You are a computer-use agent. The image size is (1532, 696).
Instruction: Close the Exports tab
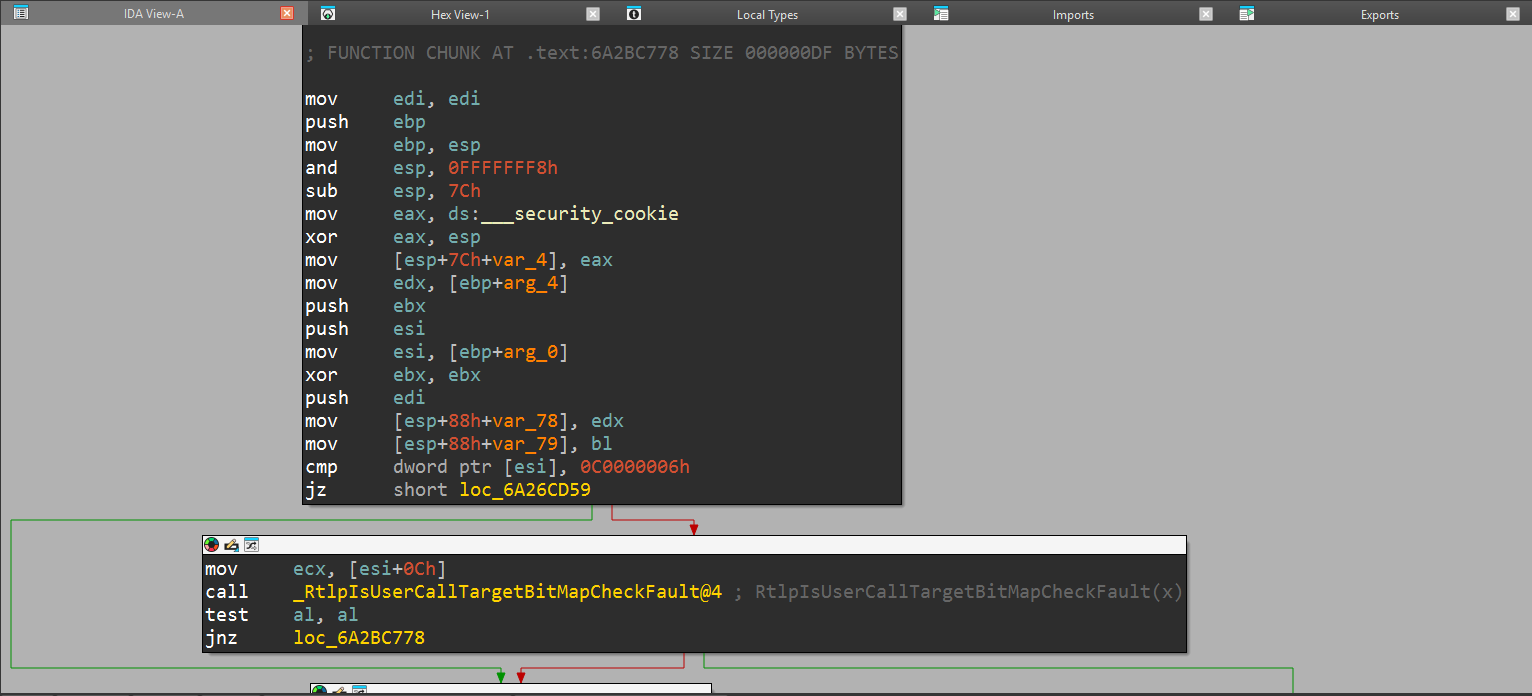1512,14
